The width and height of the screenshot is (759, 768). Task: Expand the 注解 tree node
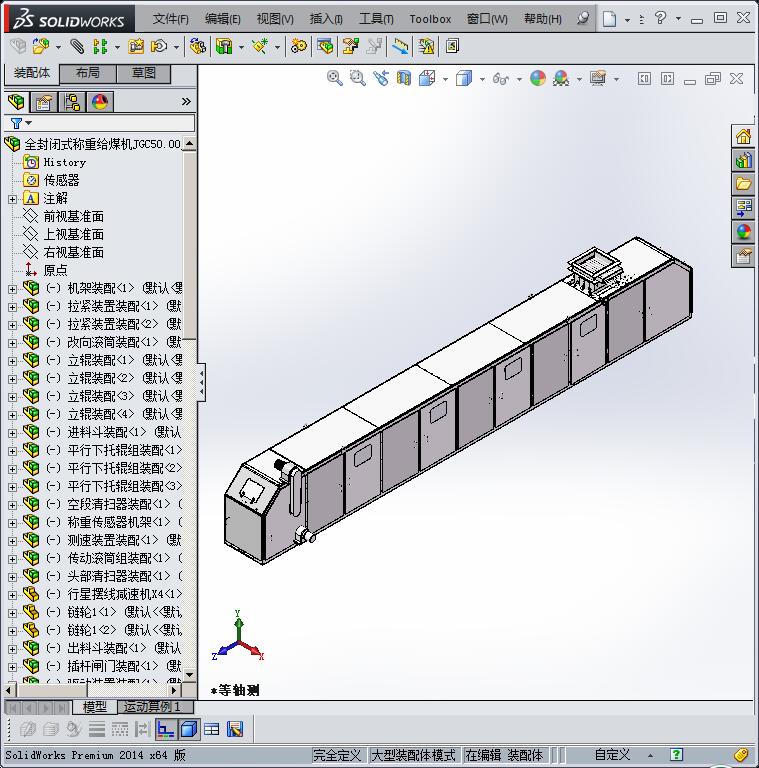12,199
